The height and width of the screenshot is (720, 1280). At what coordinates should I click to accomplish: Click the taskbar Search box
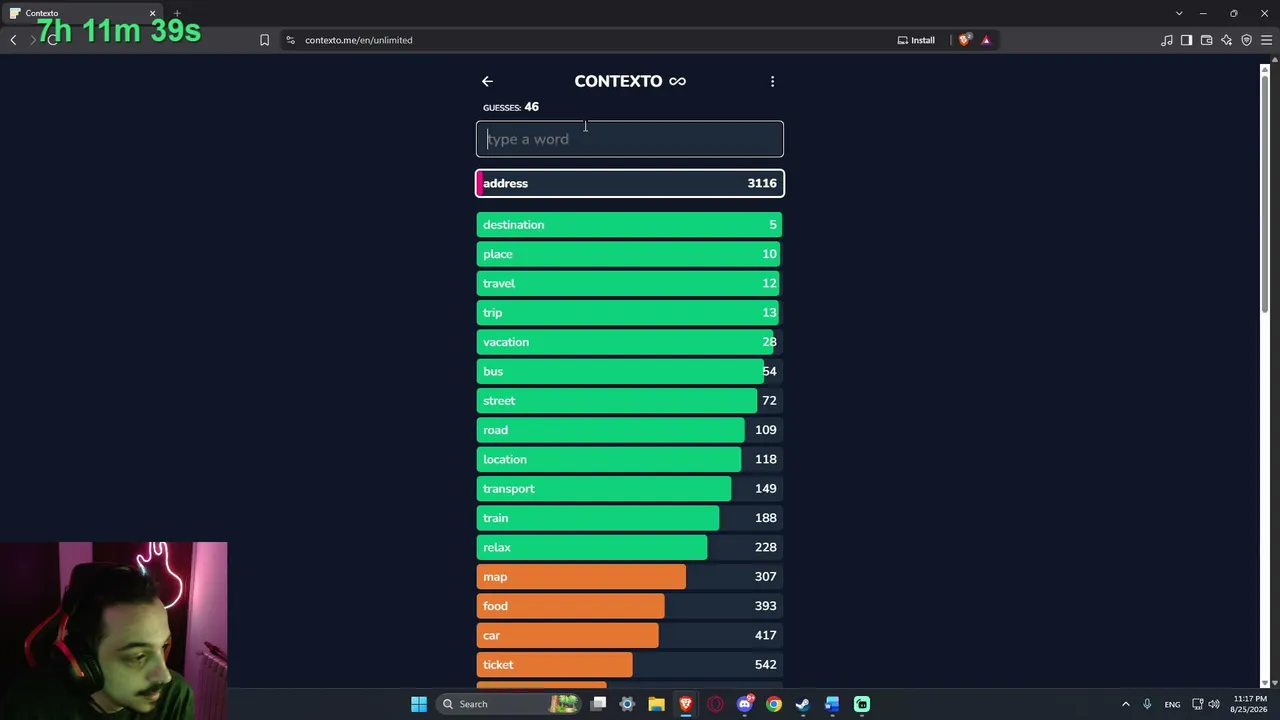[x=510, y=704]
